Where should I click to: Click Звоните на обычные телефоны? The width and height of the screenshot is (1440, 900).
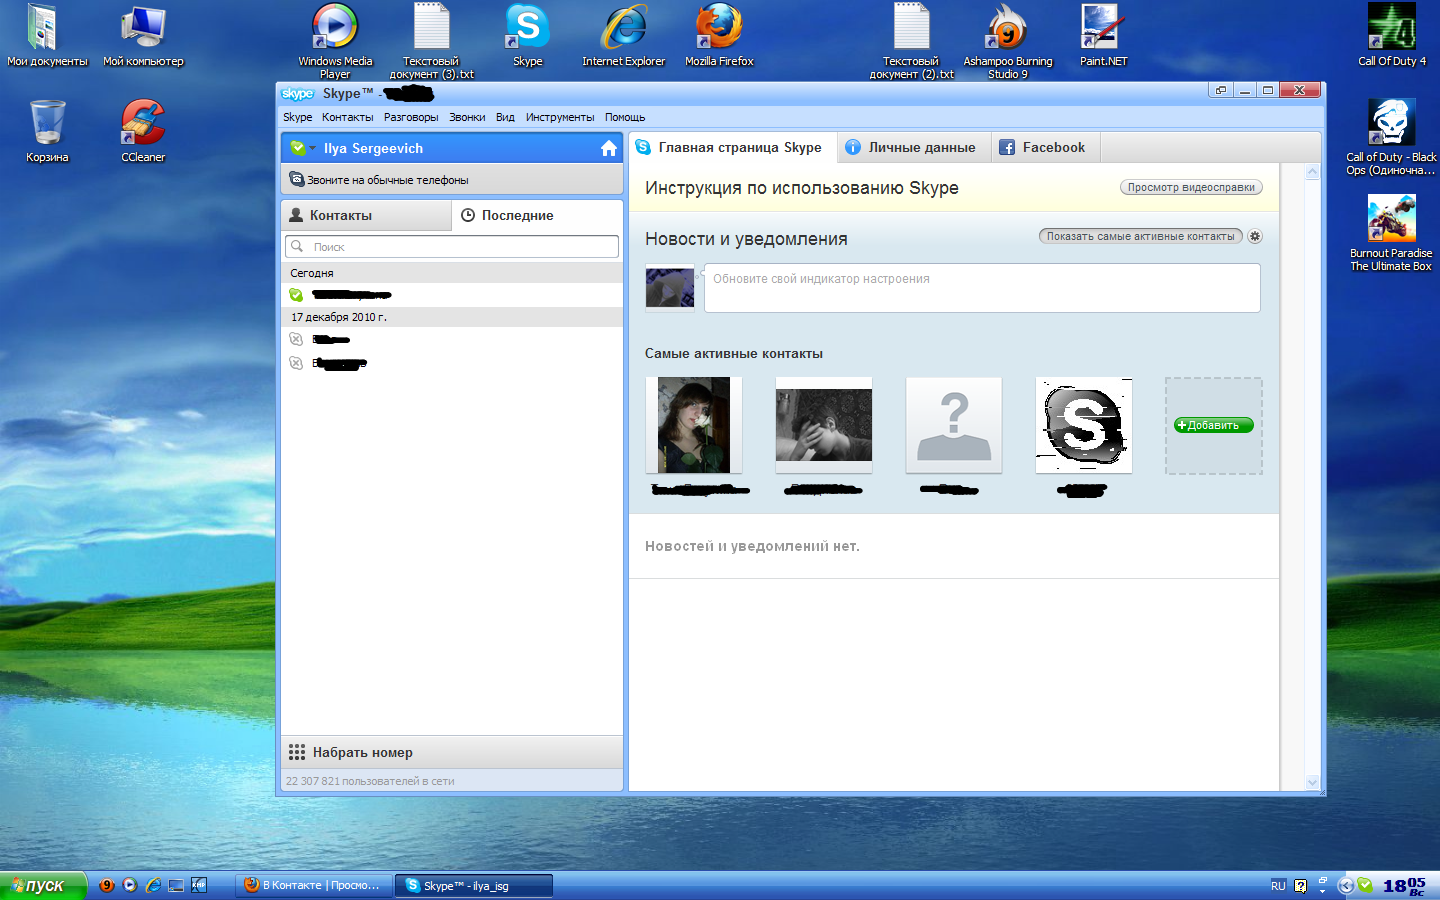click(x=452, y=179)
